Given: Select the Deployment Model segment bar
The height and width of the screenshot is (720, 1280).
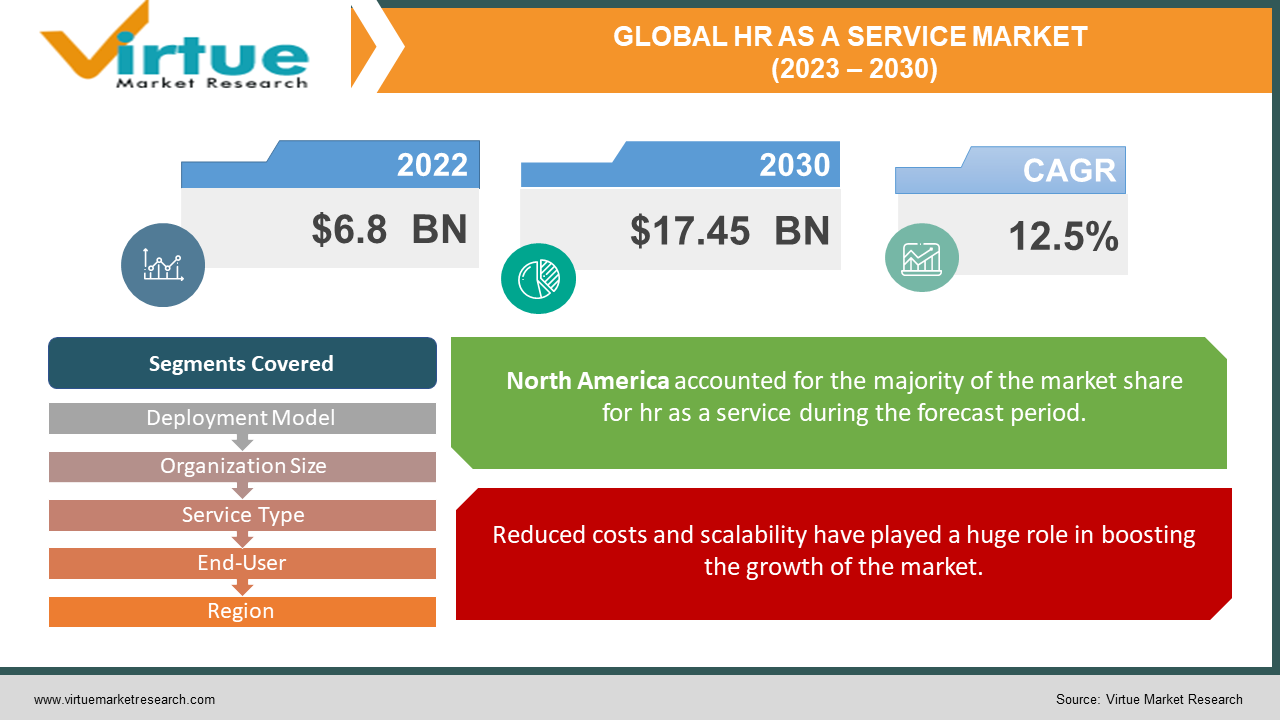Looking at the screenshot, I should coord(242,418).
